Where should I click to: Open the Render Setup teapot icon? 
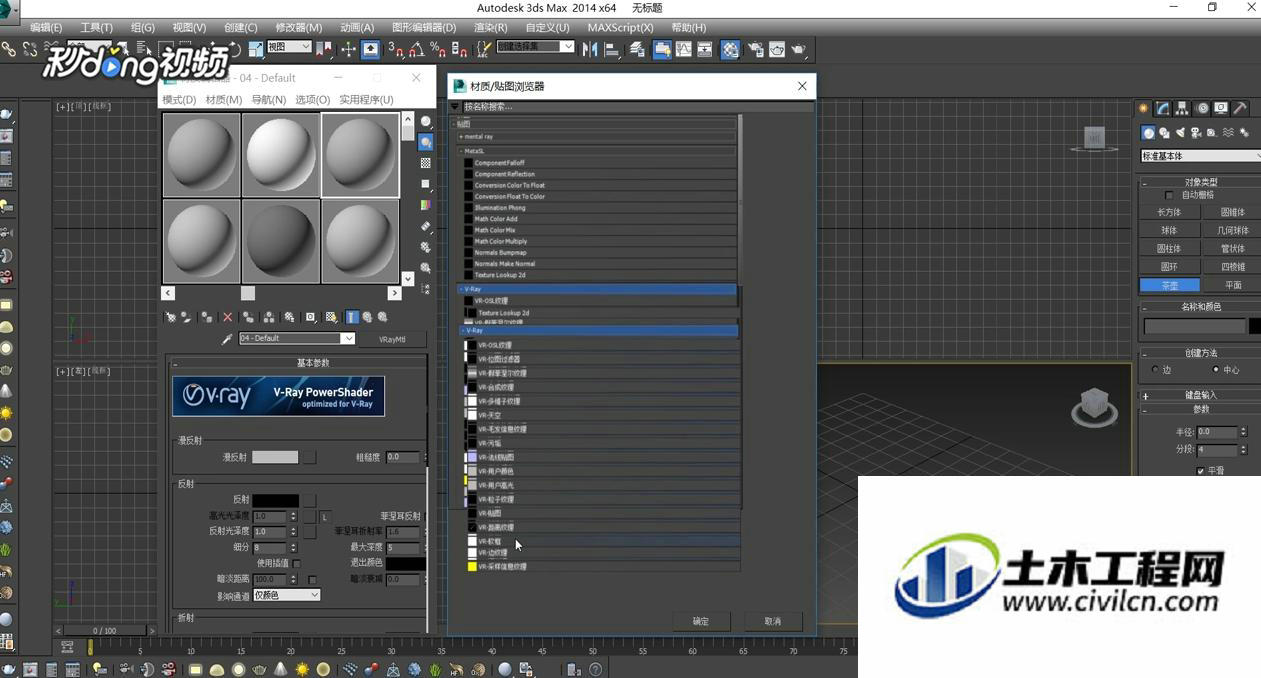(755, 49)
